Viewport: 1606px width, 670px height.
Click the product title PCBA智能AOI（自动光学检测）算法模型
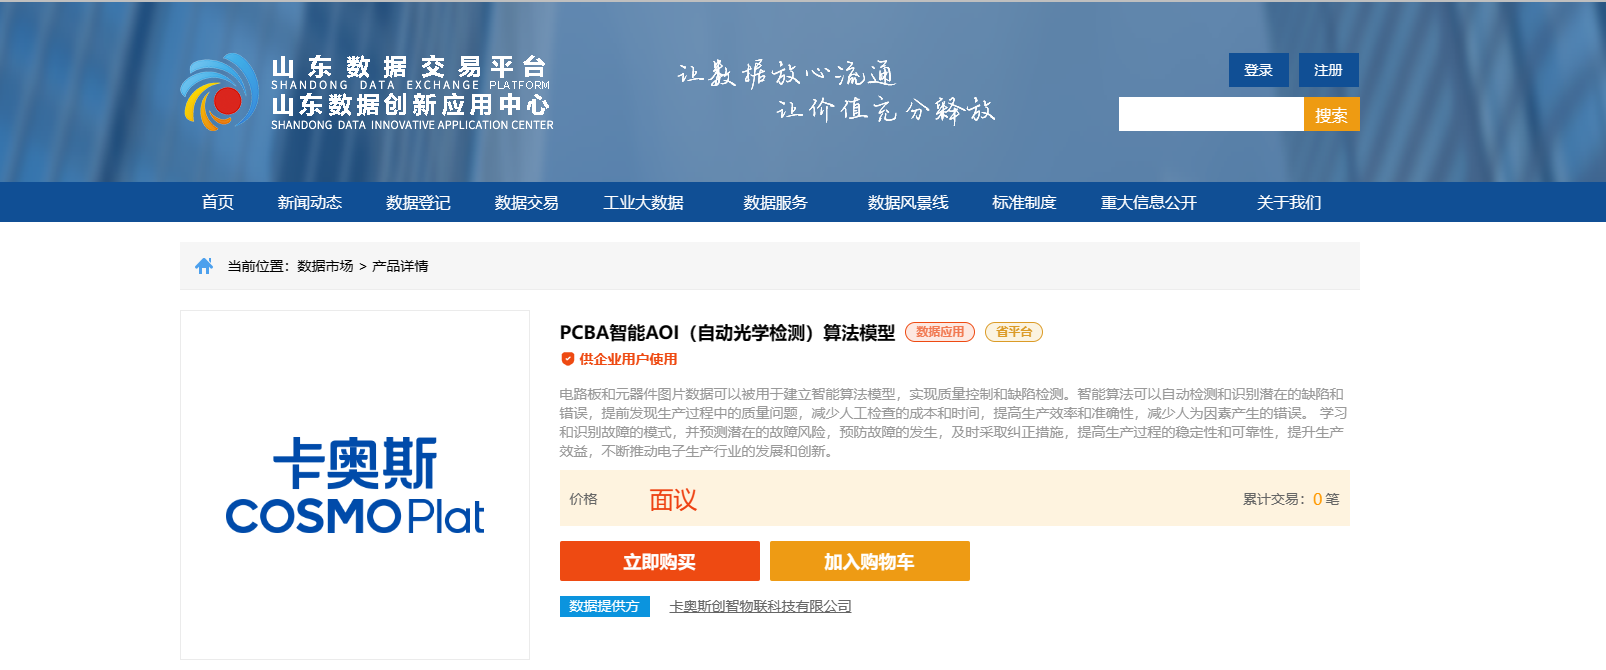(727, 332)
